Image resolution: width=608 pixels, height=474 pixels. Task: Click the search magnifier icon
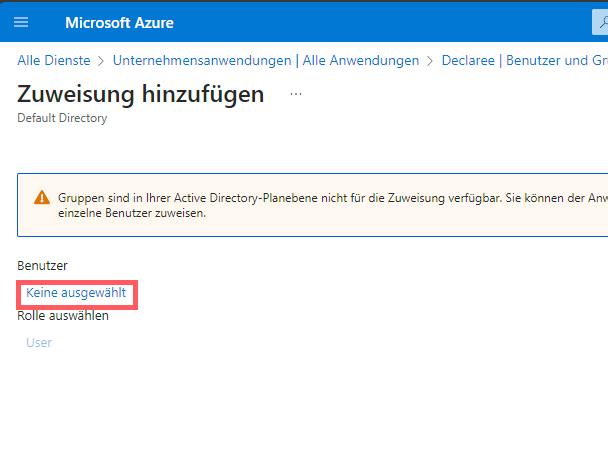point(603,22)
